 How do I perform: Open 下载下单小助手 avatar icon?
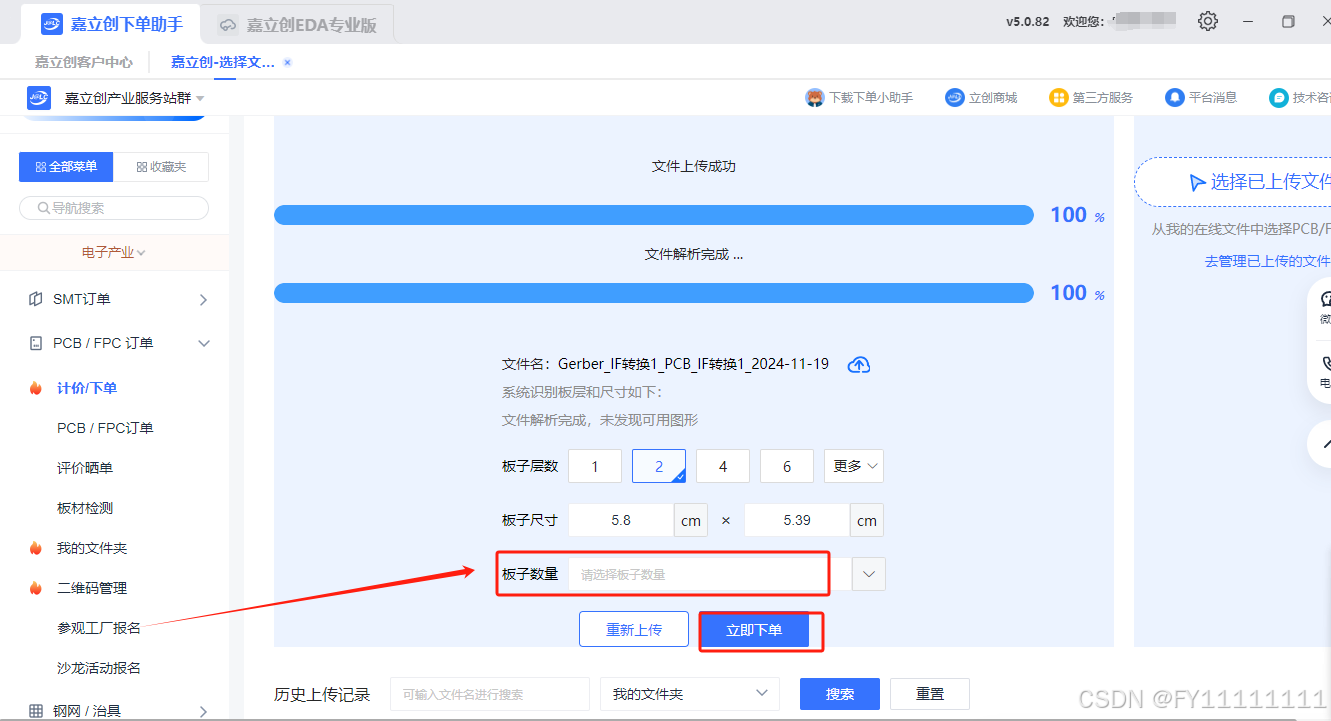(815, 97)
